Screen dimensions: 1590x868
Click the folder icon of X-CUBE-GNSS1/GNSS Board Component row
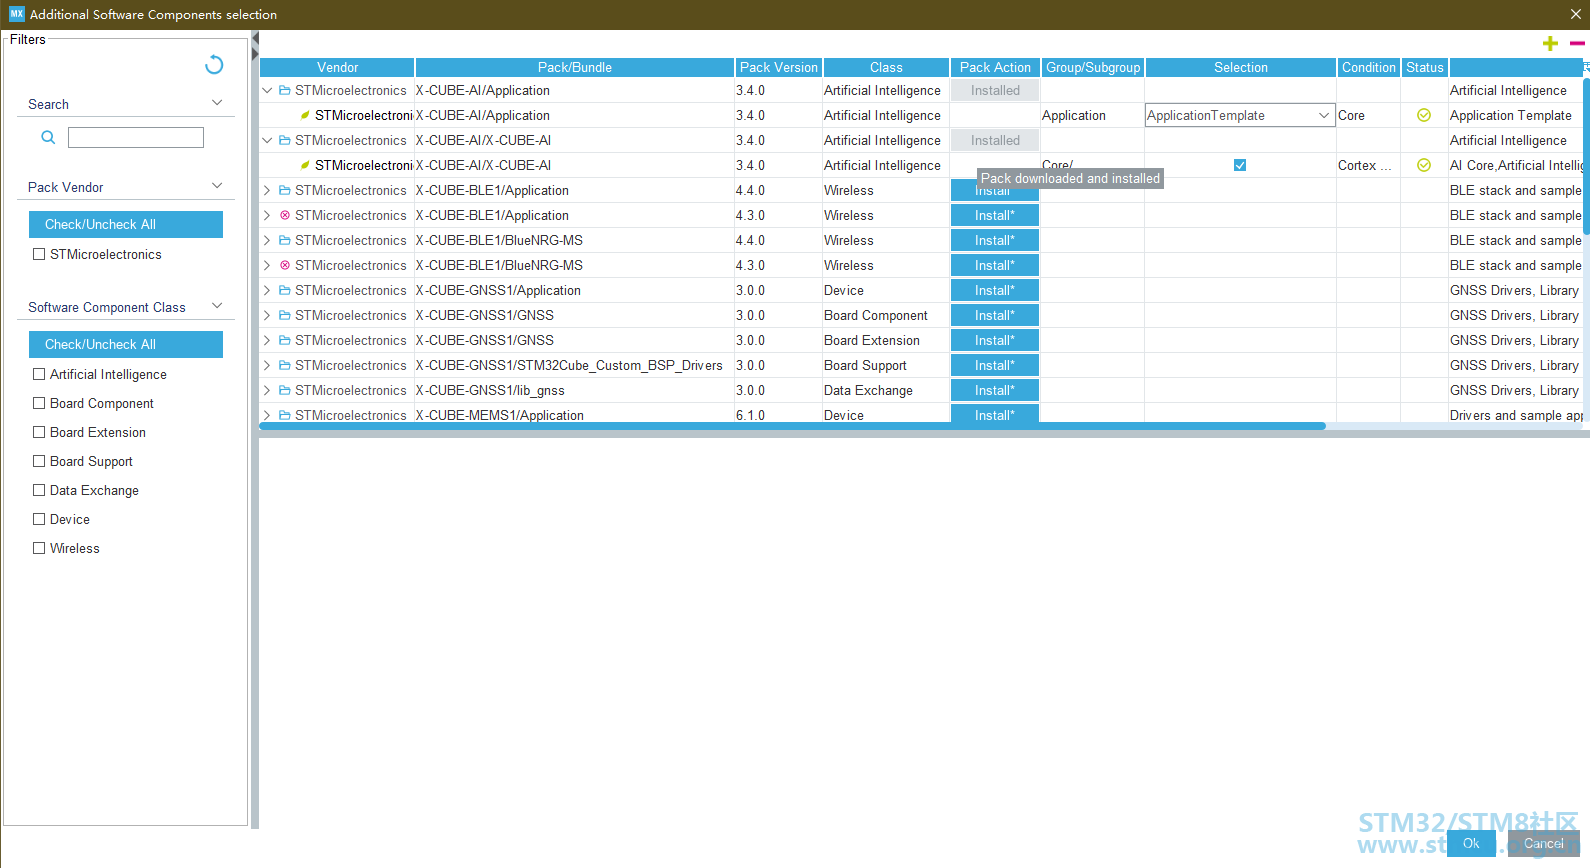pos(285,315)
